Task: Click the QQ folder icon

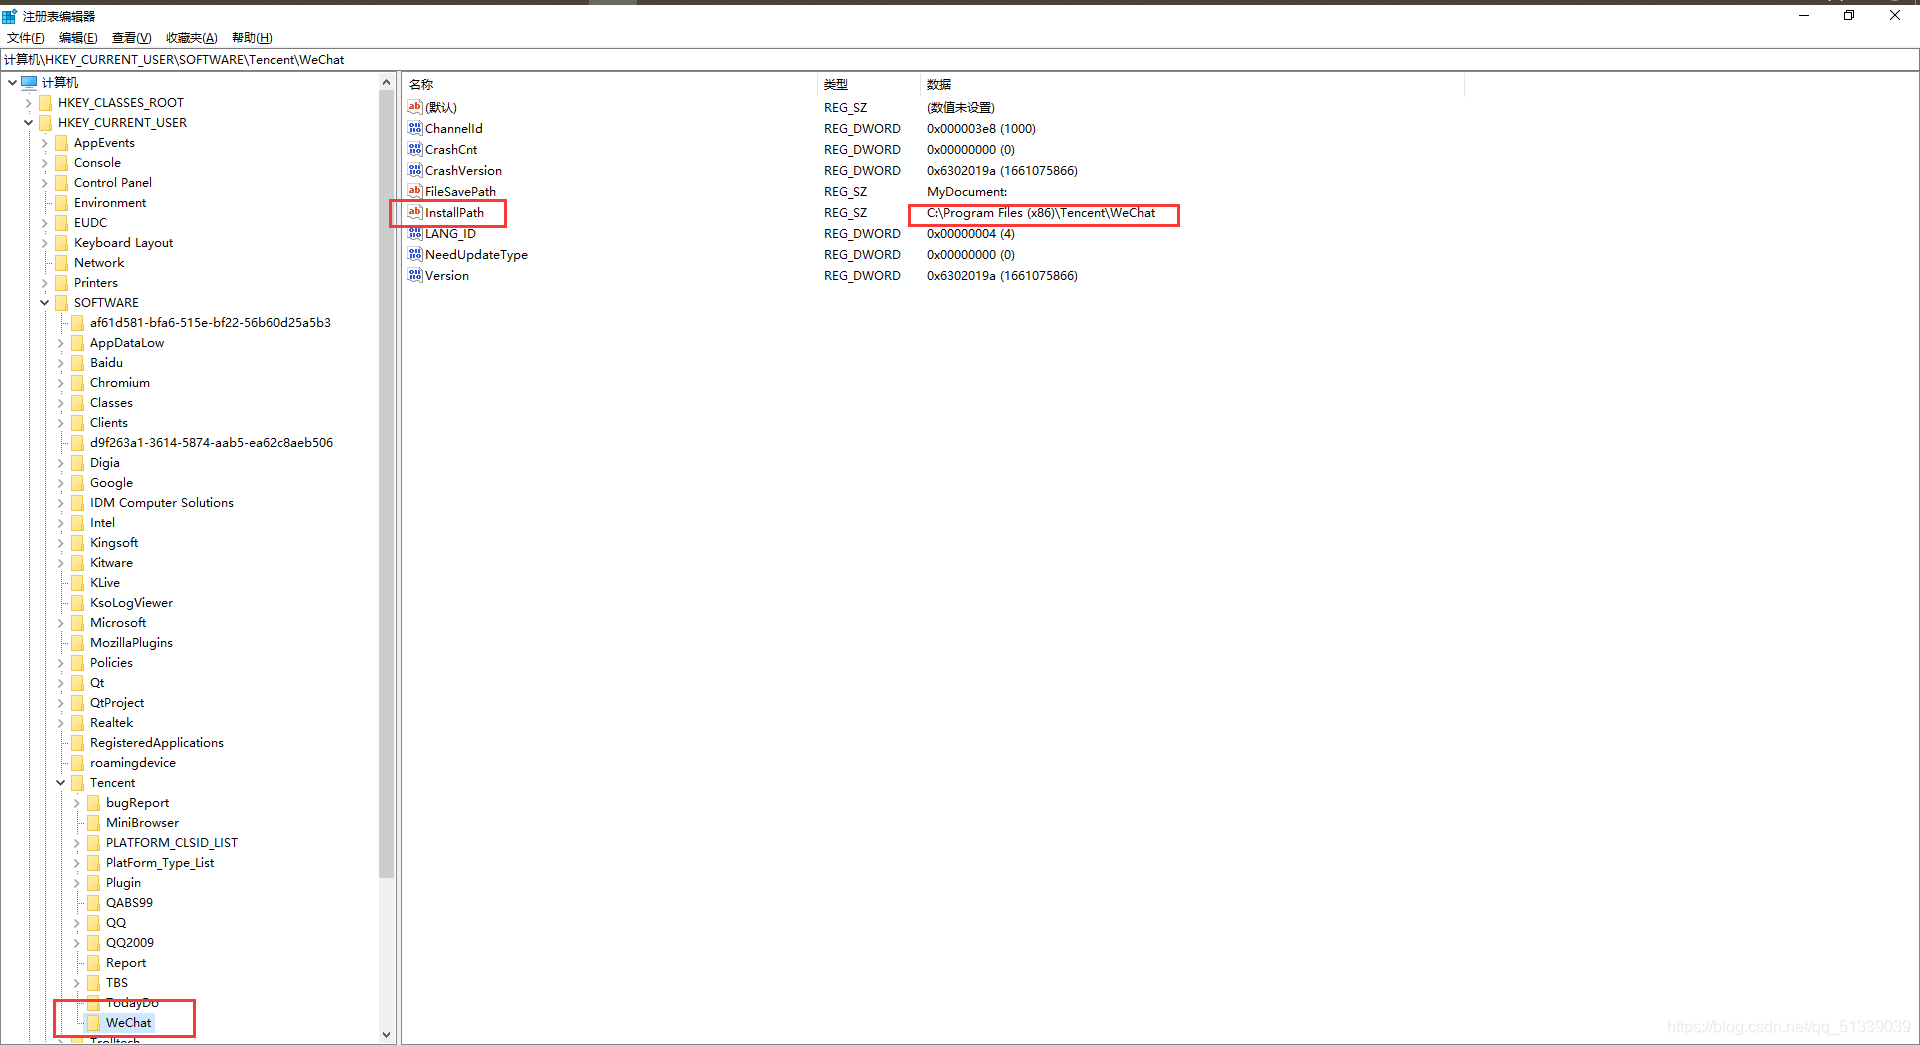Action: click(93, 922)
